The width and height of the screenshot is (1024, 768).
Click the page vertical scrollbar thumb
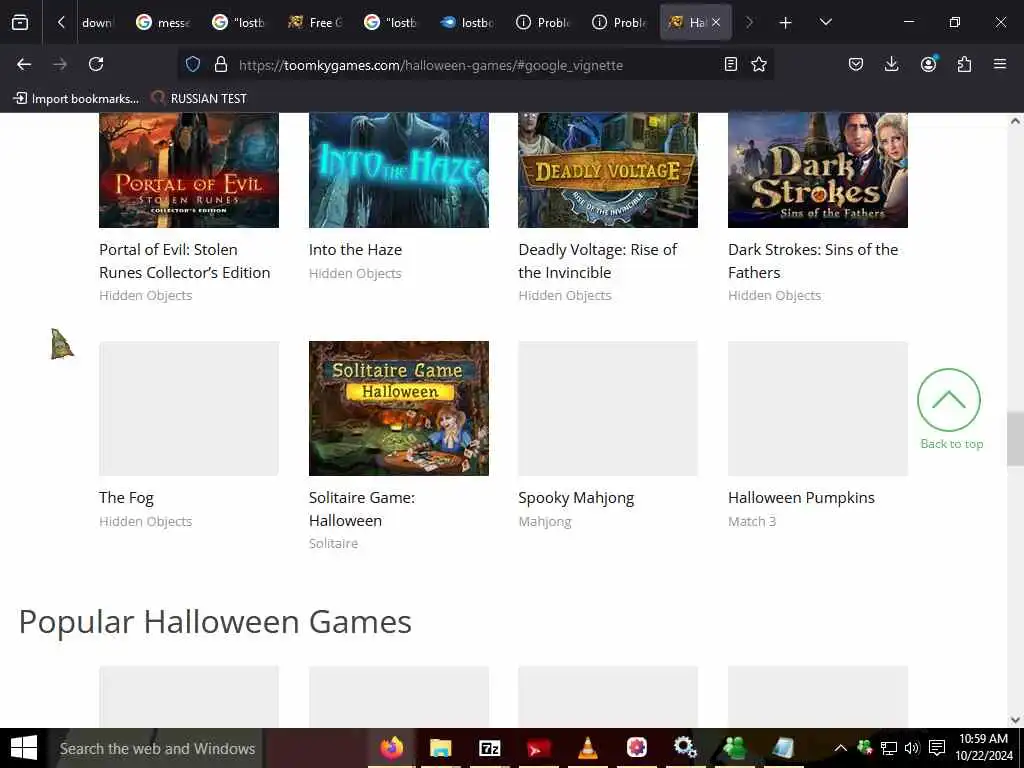point(1015,439)
